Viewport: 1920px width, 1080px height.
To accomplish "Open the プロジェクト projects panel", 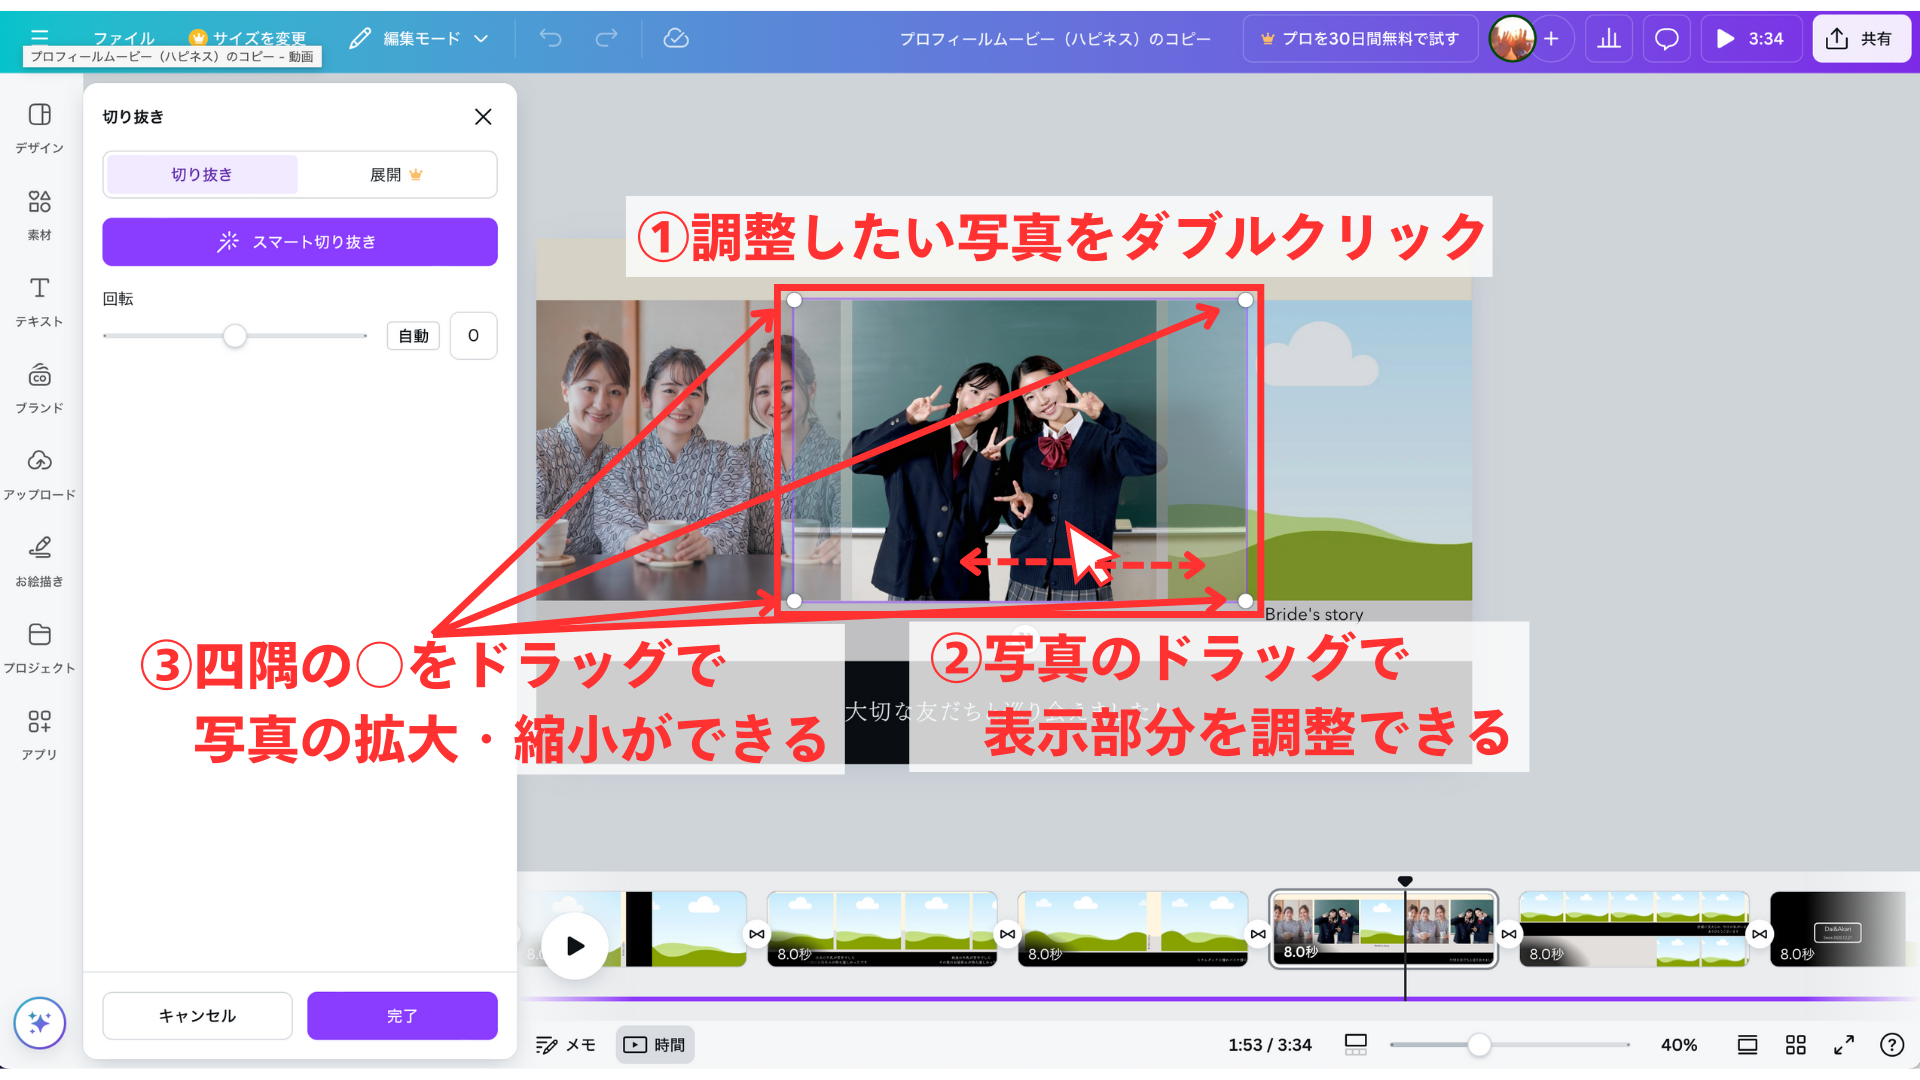I will [x=40, y=648].
